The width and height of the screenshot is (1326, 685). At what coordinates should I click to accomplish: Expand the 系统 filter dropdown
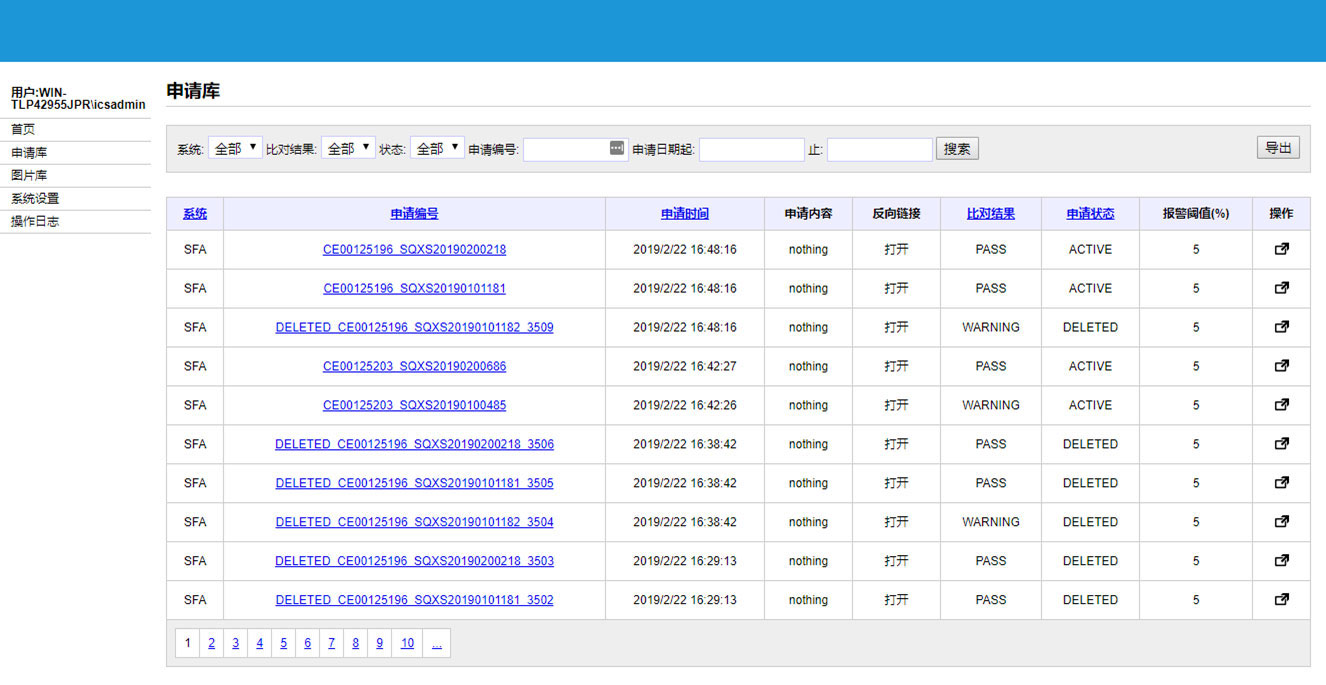235,149
